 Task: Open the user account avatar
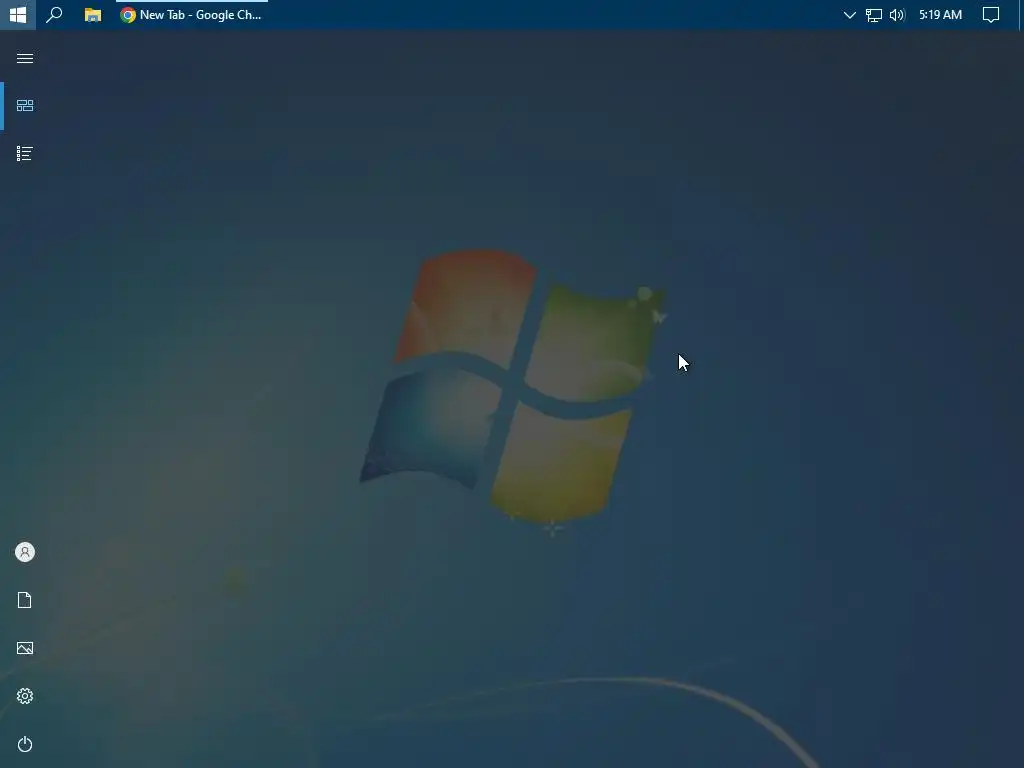(x=25, y=552)
